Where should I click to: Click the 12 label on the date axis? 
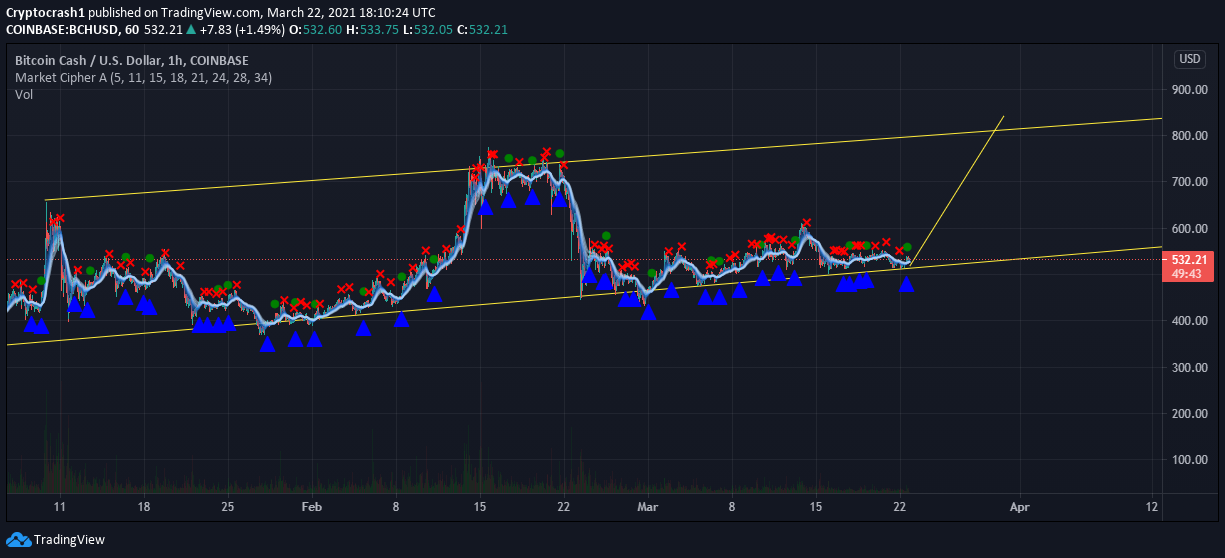1153,507
